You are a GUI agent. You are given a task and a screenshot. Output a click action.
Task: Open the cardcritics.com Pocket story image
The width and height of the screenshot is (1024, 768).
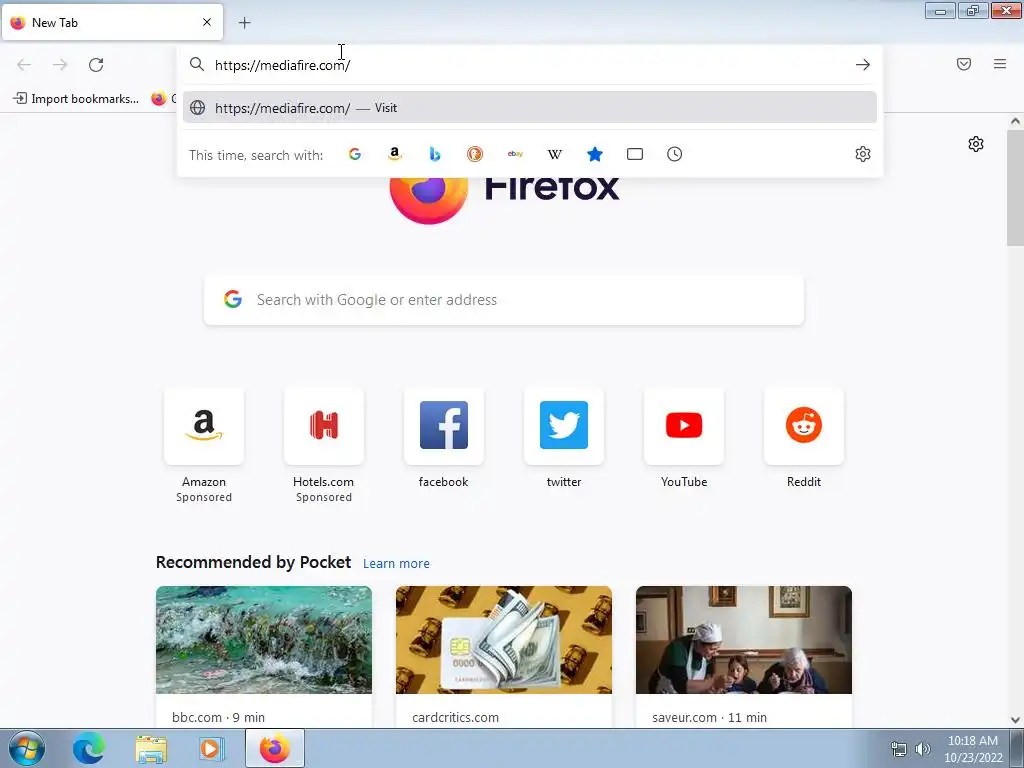(x=504, y=640)
